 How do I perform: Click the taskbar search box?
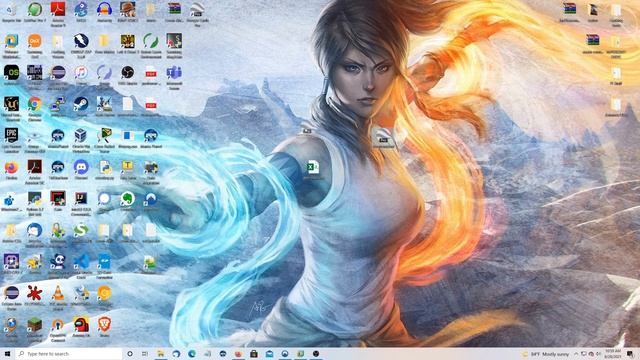pyautogui.click(x=69, y=353)
